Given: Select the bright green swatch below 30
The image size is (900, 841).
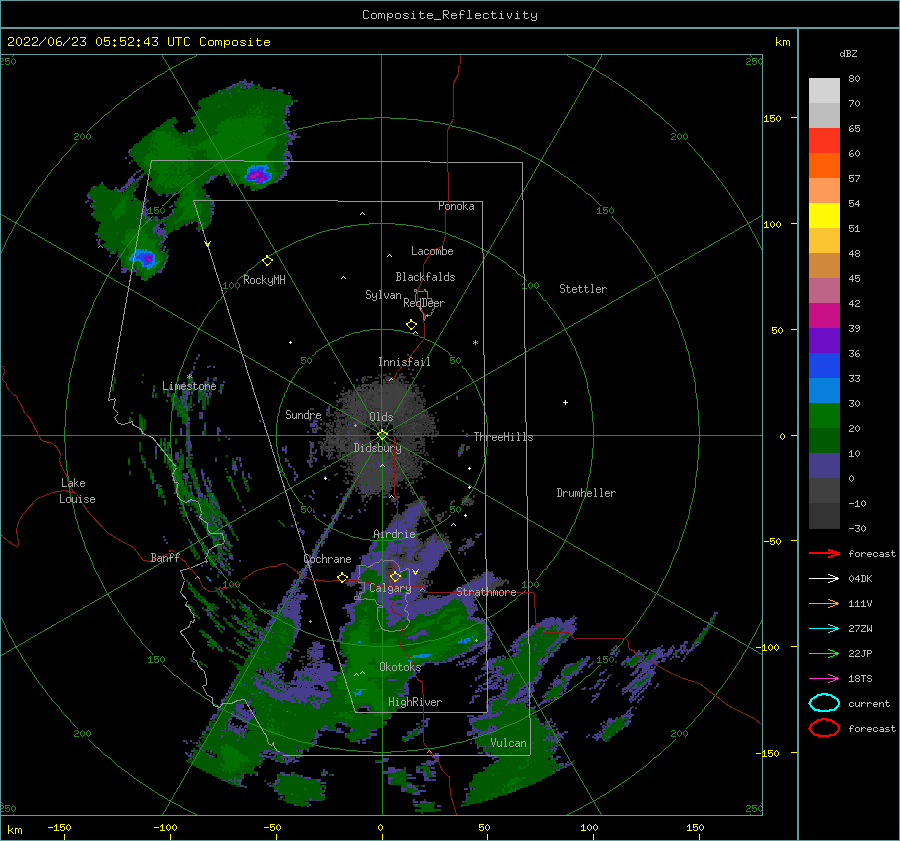Looking at the screenshot, I should (824, 415).
